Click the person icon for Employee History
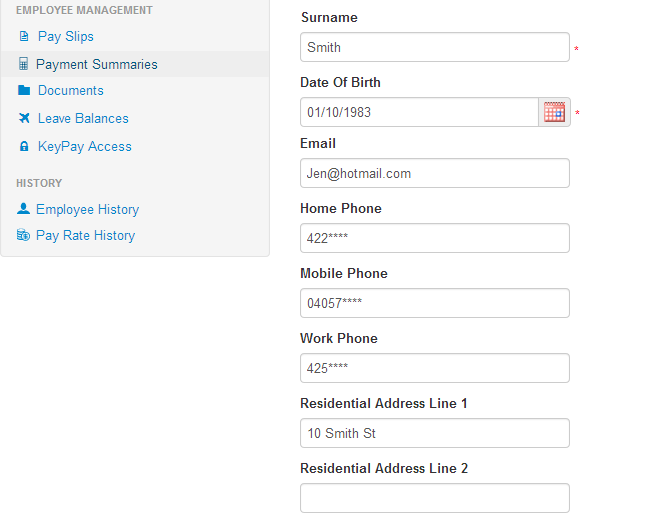This screenshot has width=657, height=520. coord(24,209)
